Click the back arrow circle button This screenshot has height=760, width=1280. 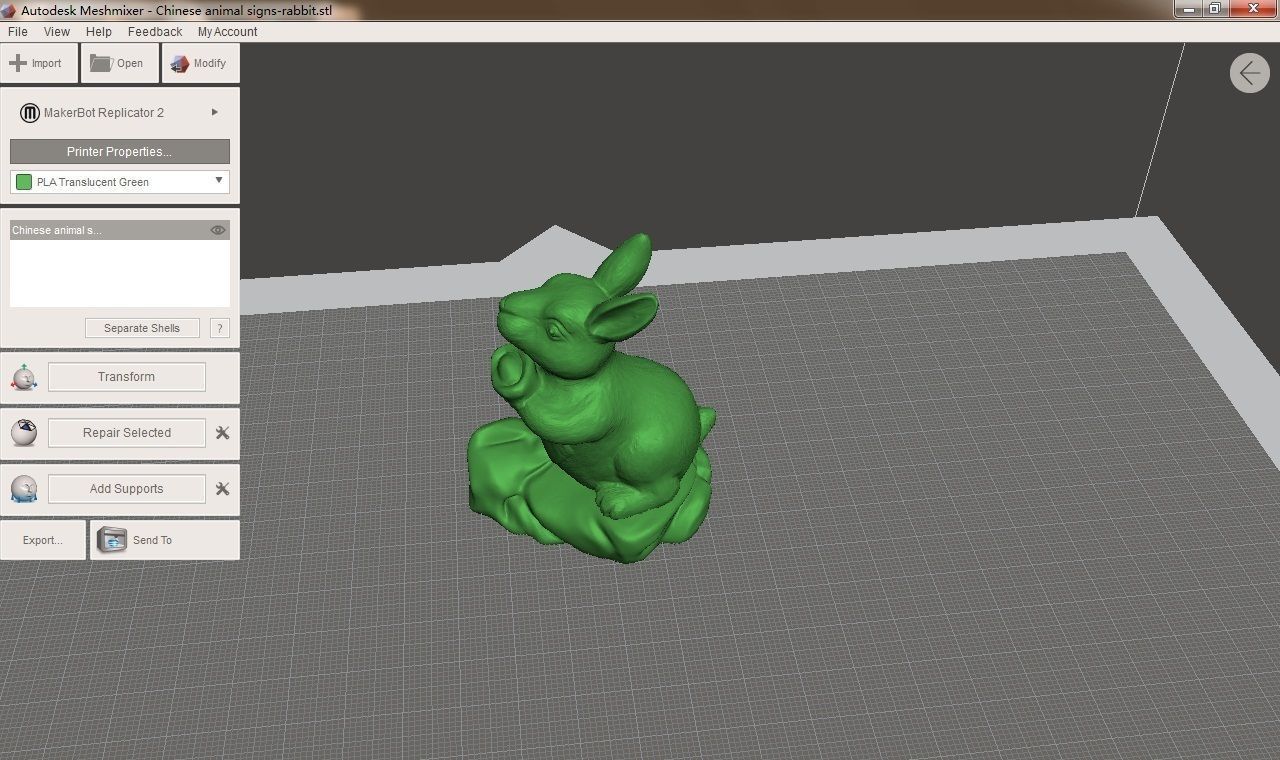[x=1250, y=73]
